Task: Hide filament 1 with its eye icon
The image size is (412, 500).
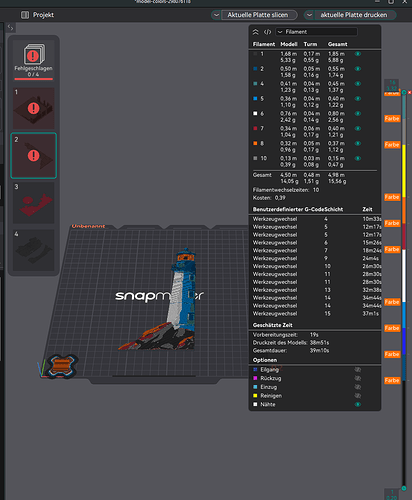Action: pyautogui.click(x=358, y=54)
